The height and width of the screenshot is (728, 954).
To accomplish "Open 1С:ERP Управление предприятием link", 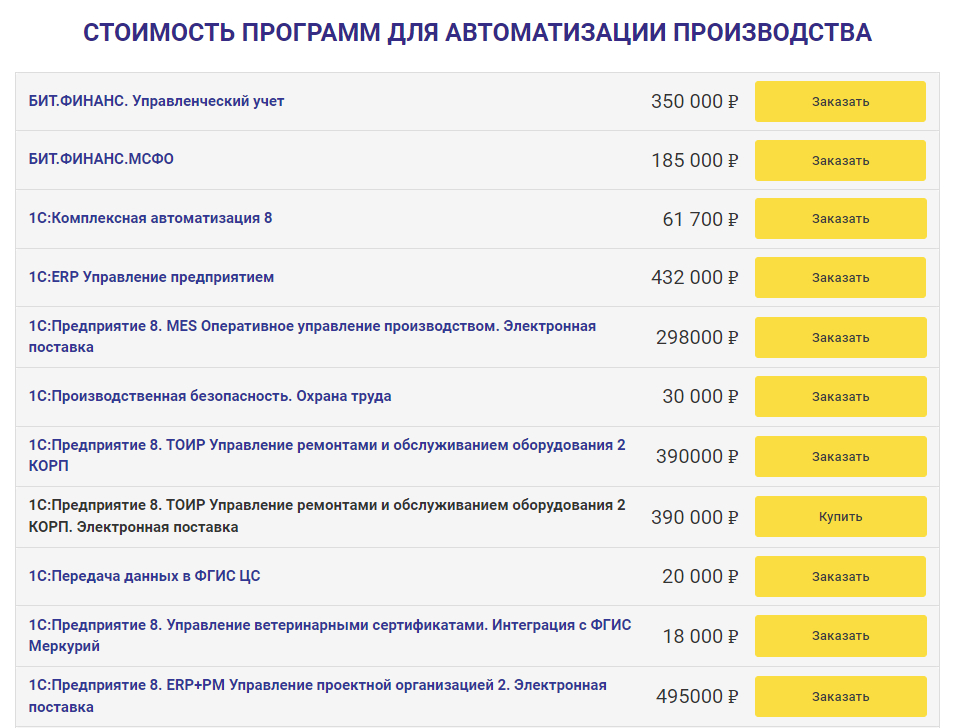I will [x=152, y=277].
